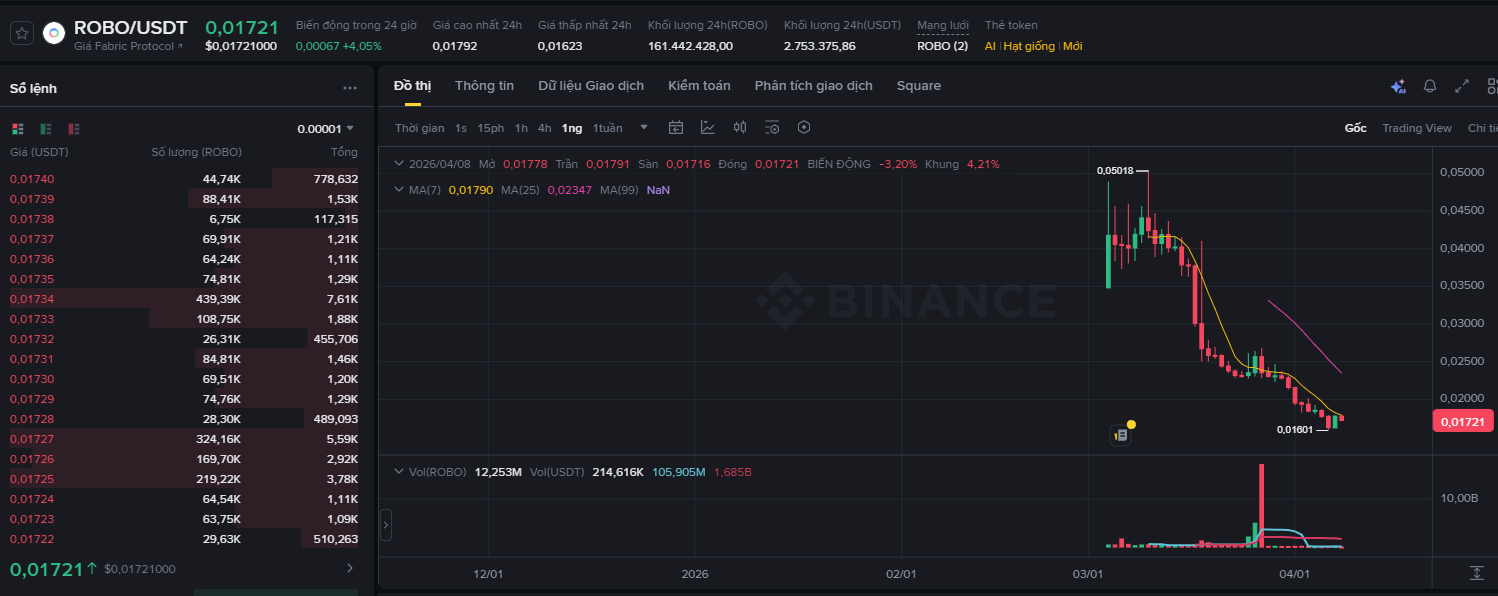Image resolution: width=1498 pixels, height=596 pixels.
Task: Open the 0.00001 price precision dropdown
Action: [325, 129]
